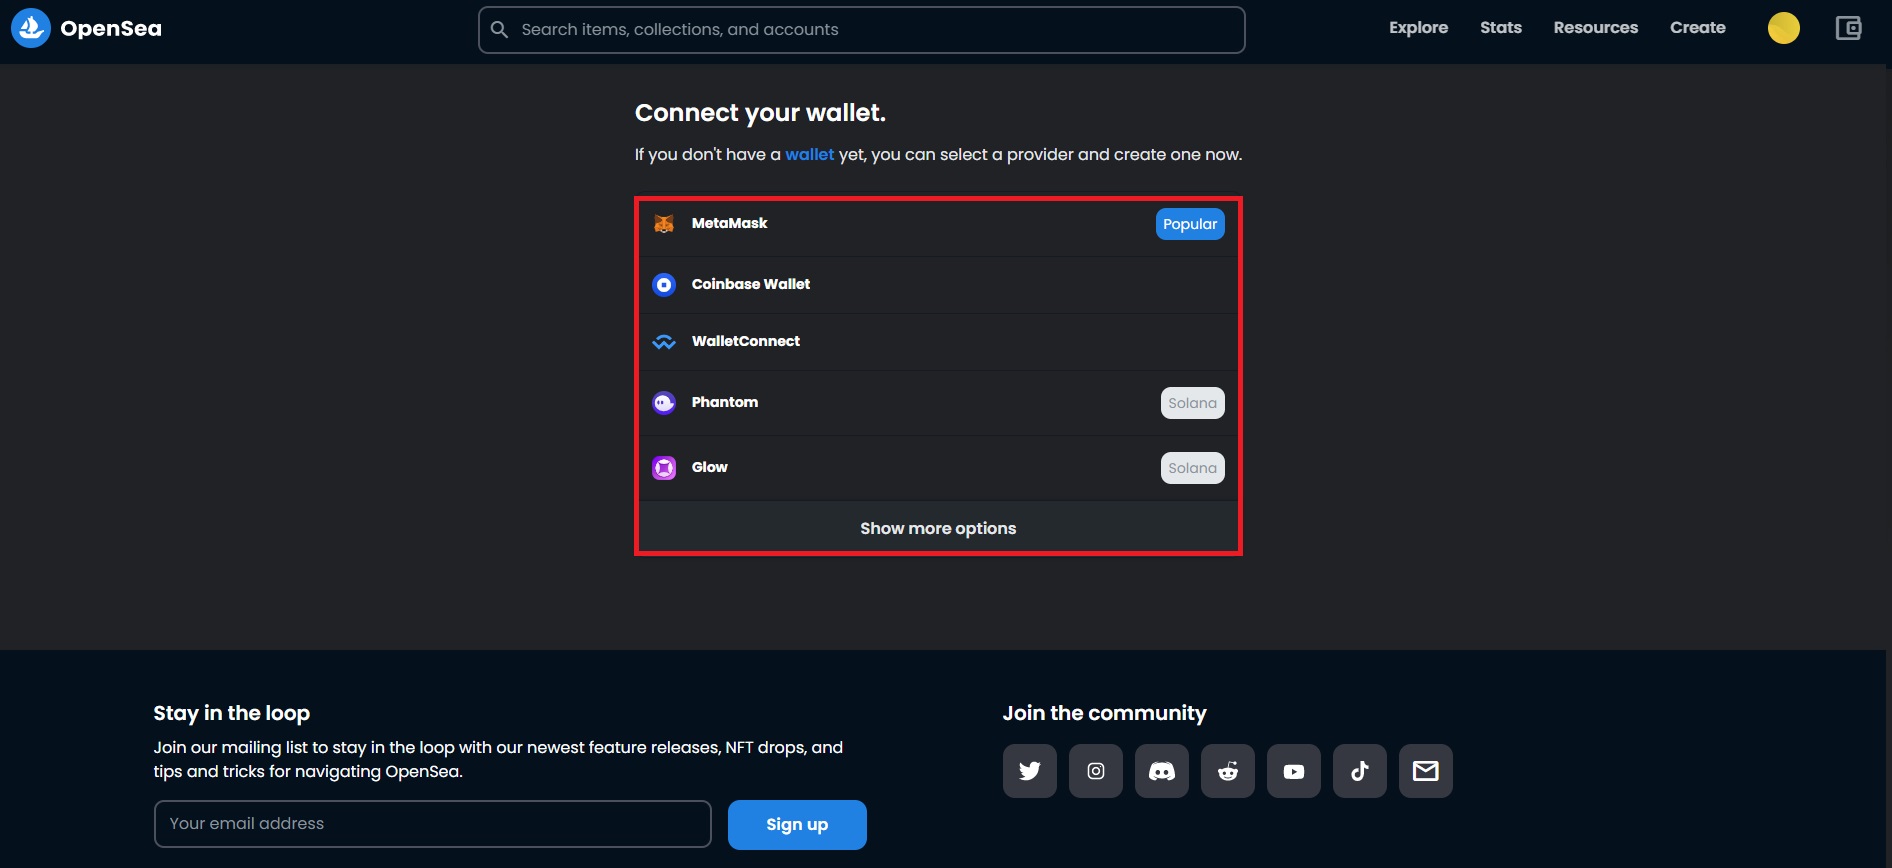Click the MetaMask fox icon
1892x868 pixels.
(664, 224)
